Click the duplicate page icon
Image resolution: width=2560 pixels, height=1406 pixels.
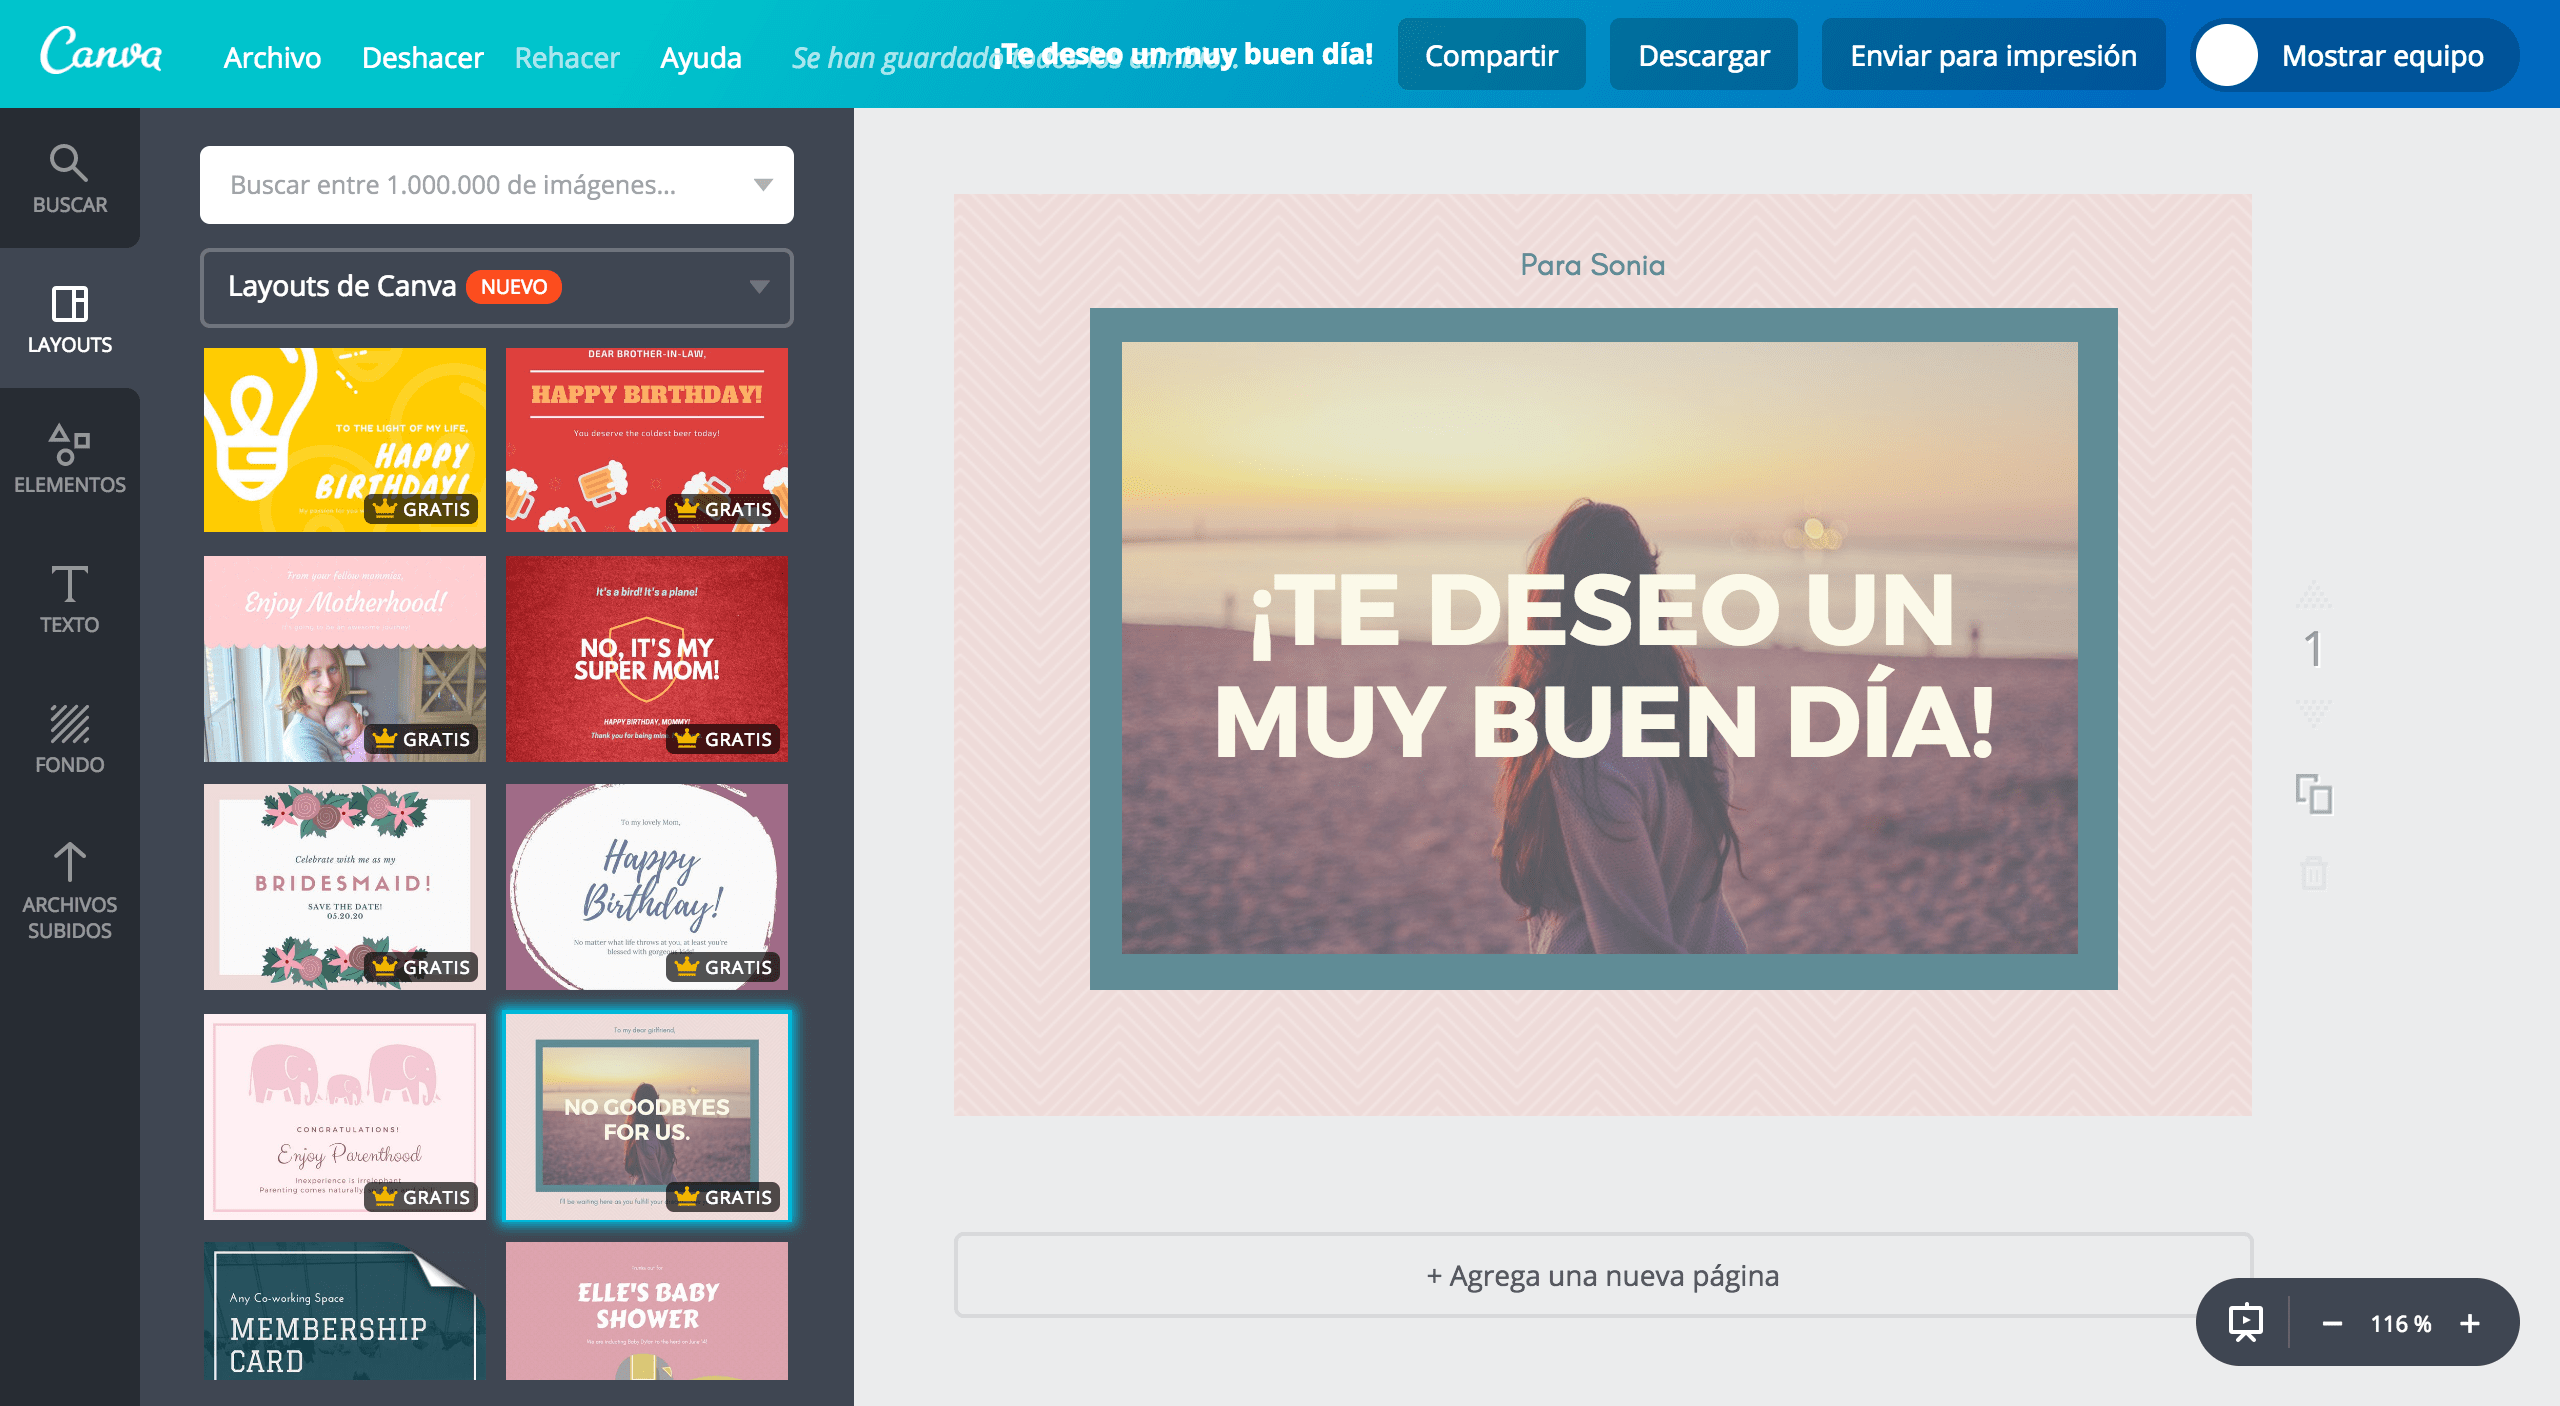(x=2313, y=795)
